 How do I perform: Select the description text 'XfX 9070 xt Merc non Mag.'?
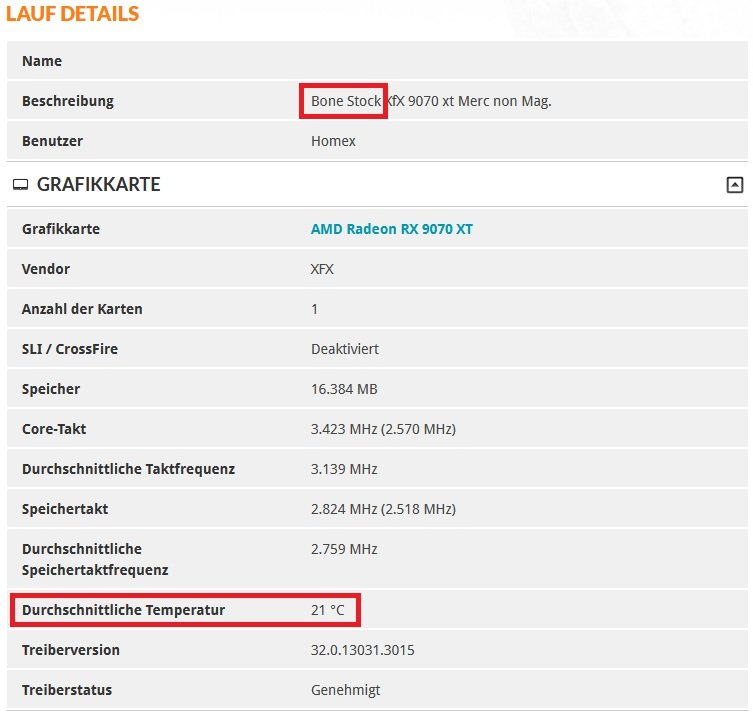[469, 101]
